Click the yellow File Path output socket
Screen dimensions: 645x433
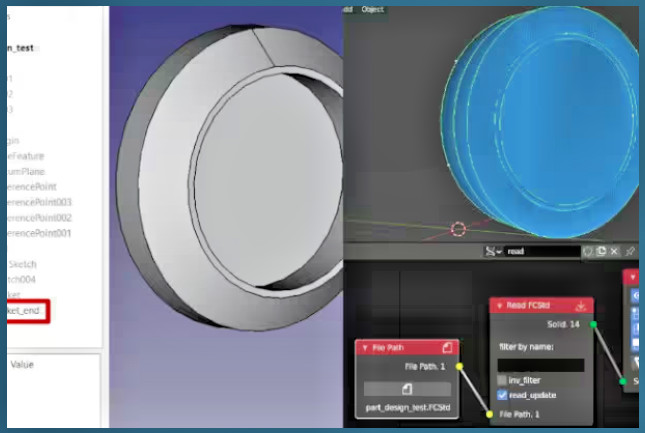pos(459,366)
